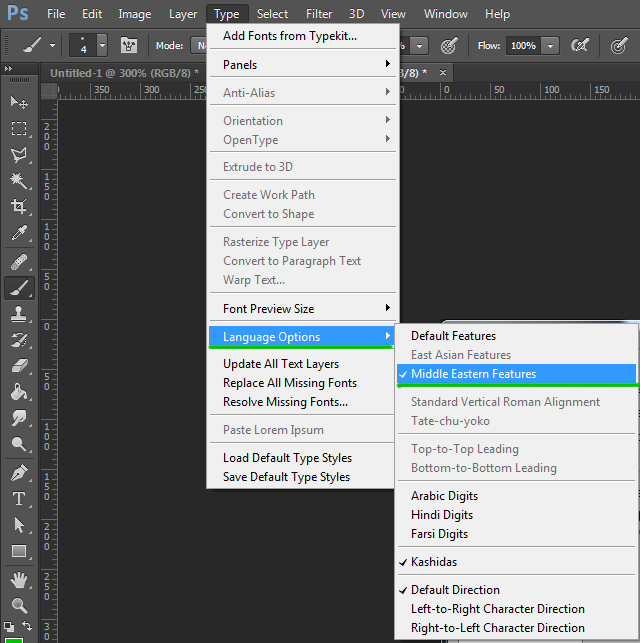
Task: Select the Horizontal Type tool
Action: coord(19,499)
